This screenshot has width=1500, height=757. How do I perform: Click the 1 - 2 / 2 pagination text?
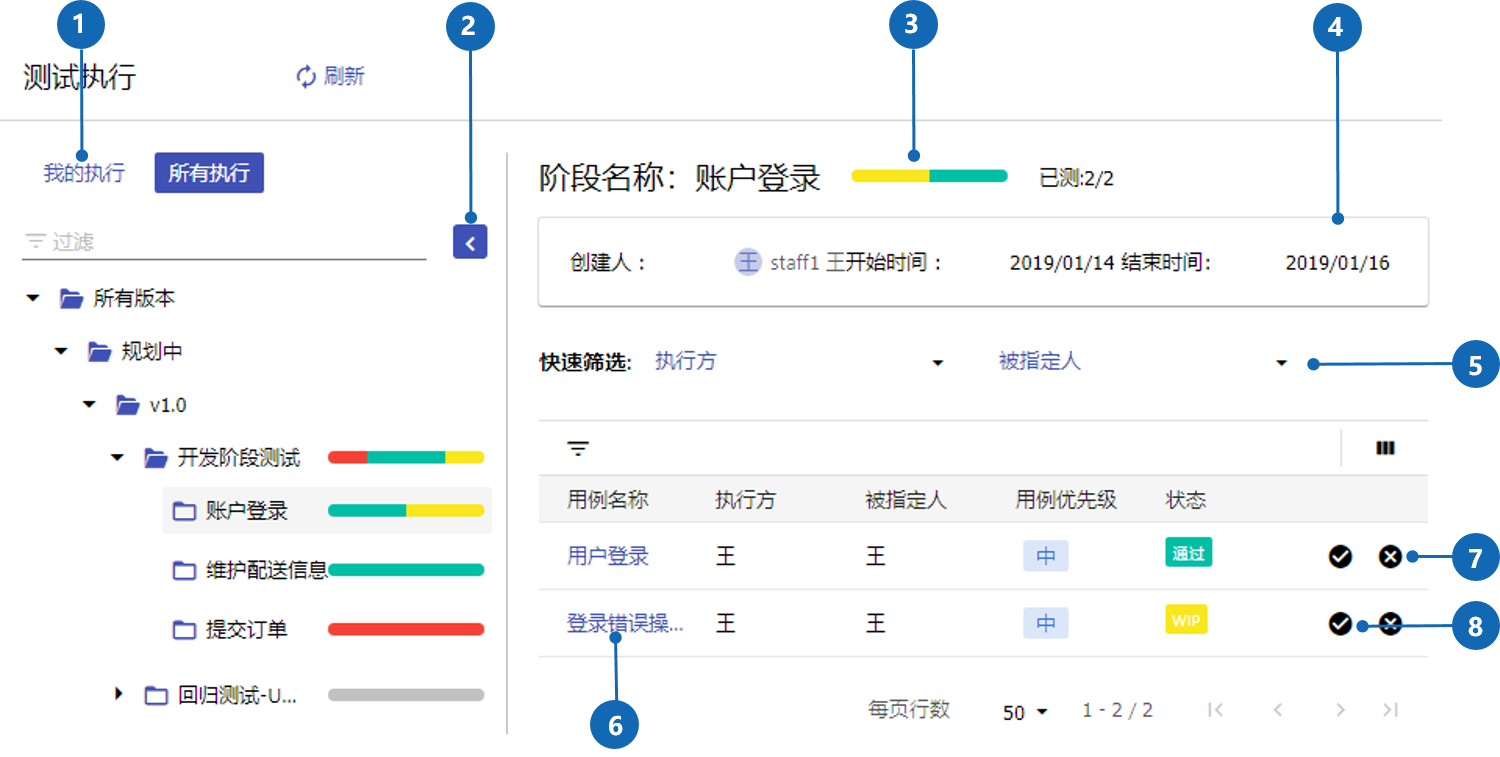pos(1117,710)
